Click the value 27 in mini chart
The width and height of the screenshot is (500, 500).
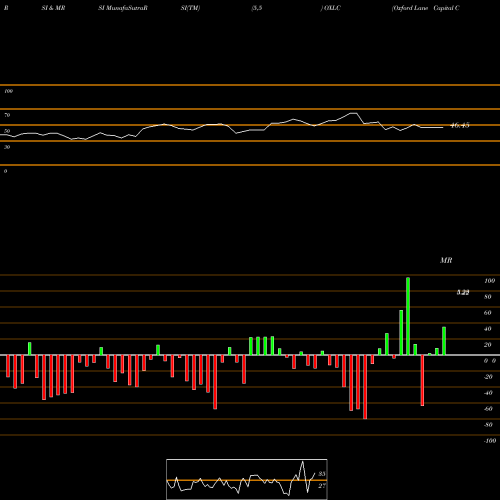322,486
